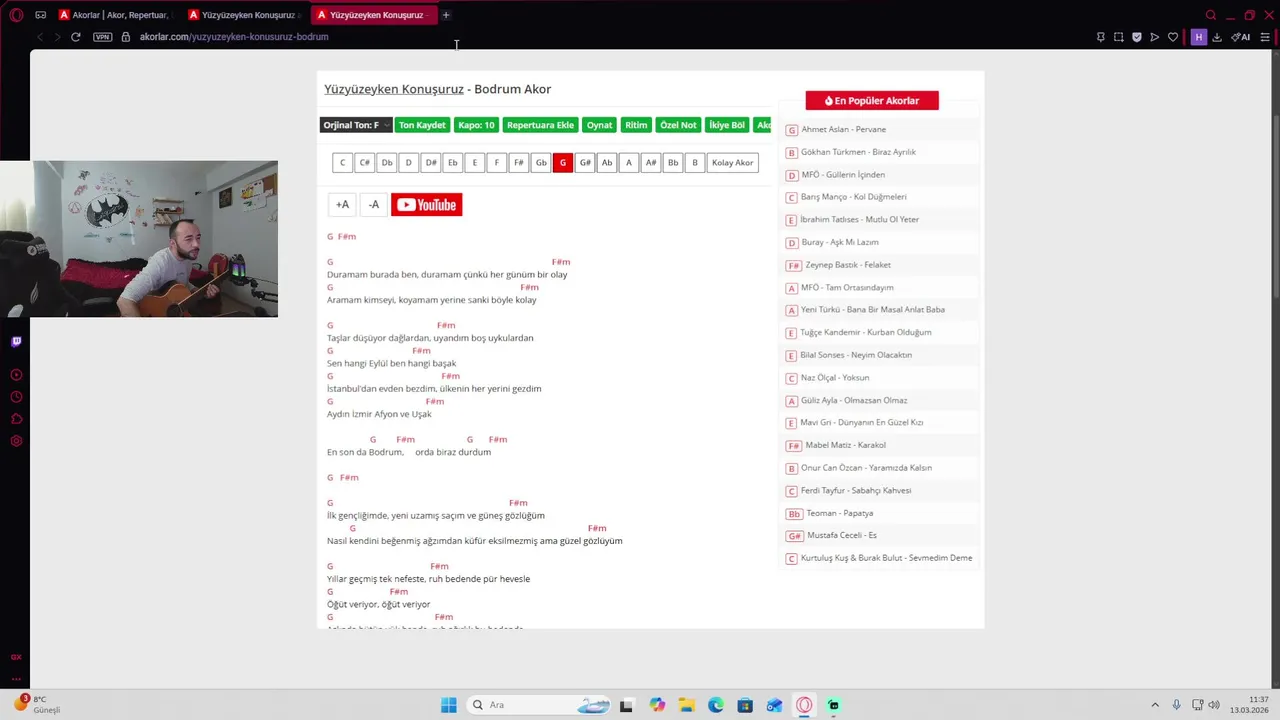This screenshot has width=1280, height=720.
Task: Open the downloads arrow icon
Action: (1217, 37)
